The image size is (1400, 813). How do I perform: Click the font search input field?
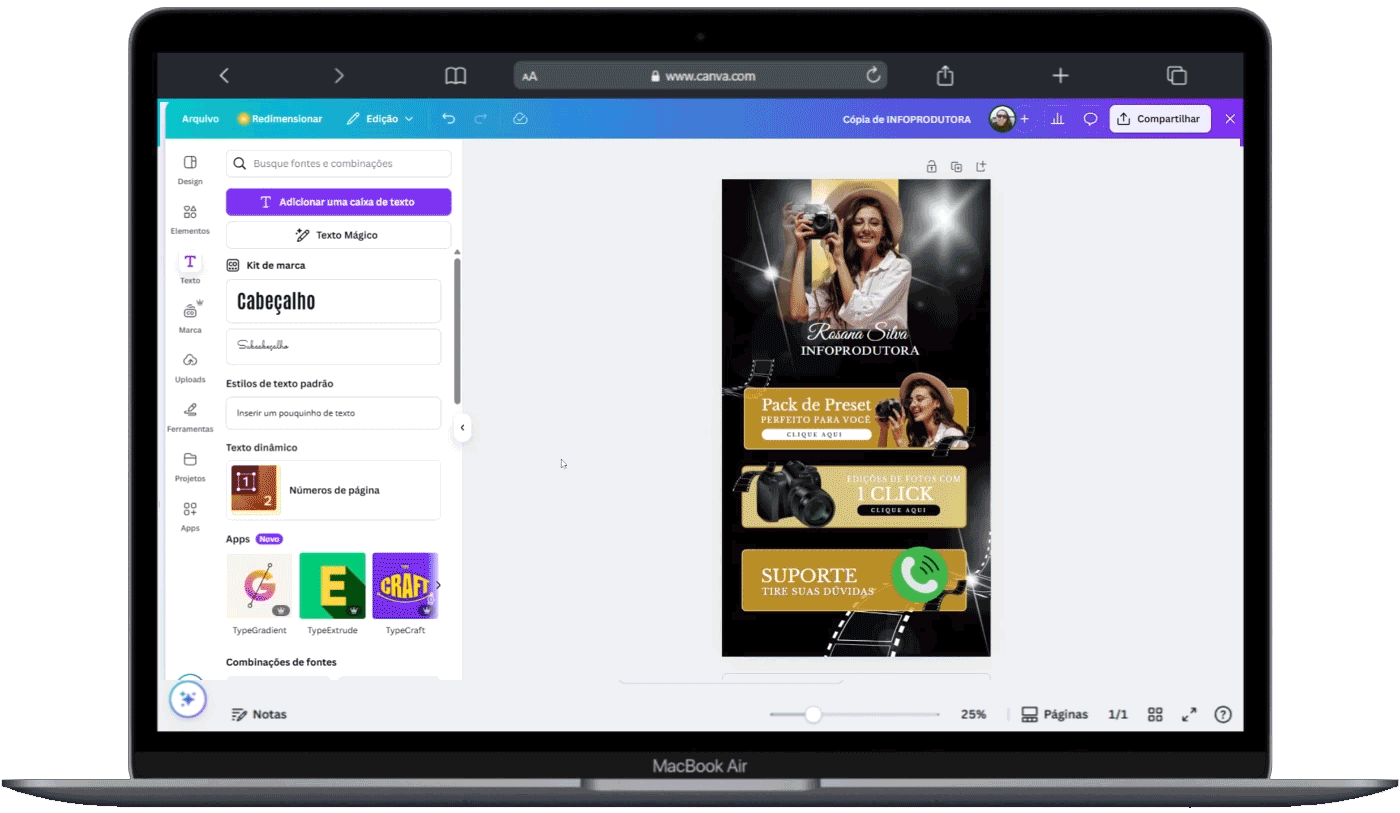click(340, 164)
